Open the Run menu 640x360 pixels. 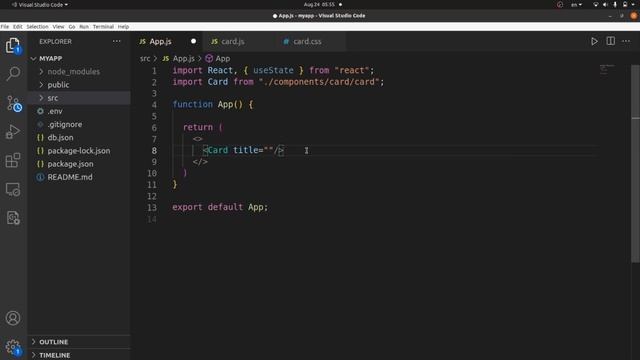click(x=84, y=27)
